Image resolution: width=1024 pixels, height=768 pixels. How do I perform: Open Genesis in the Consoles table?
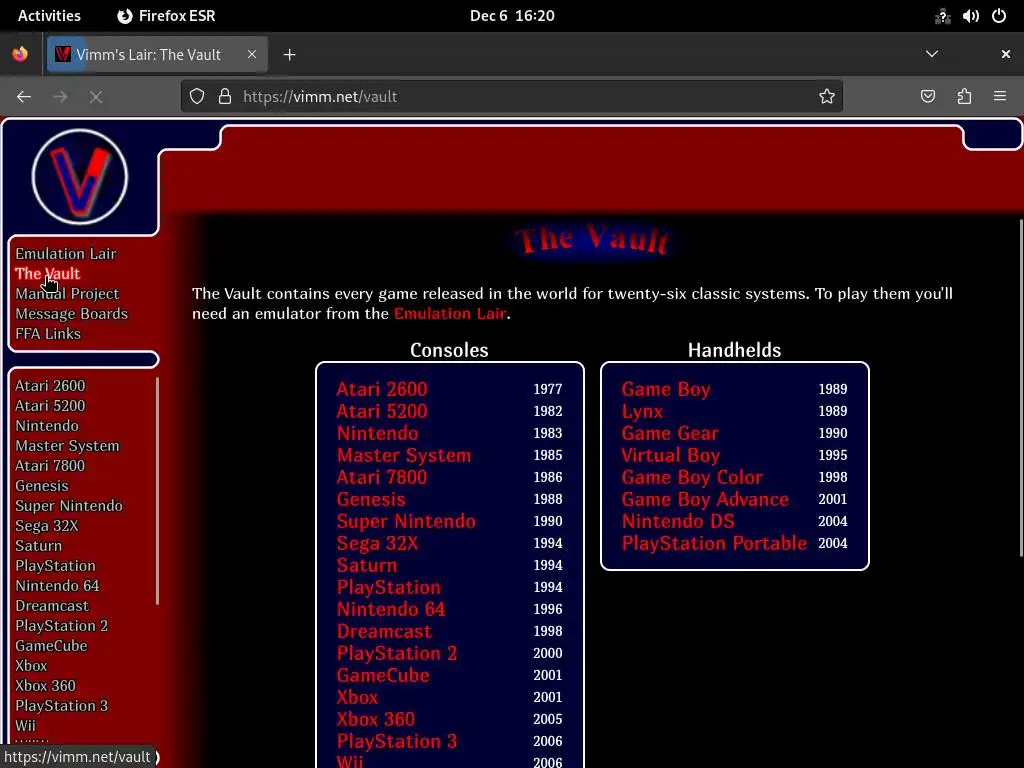pyautogui.click(x=371, y=499)
